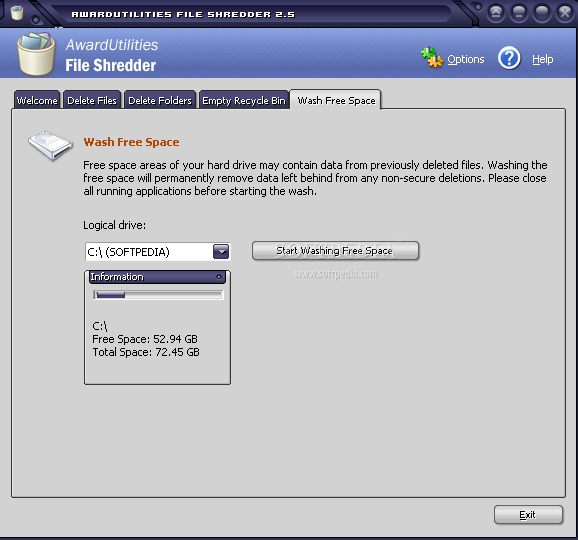
Task: Click the large File Shredder bin logo
Action: coord(36,54)
